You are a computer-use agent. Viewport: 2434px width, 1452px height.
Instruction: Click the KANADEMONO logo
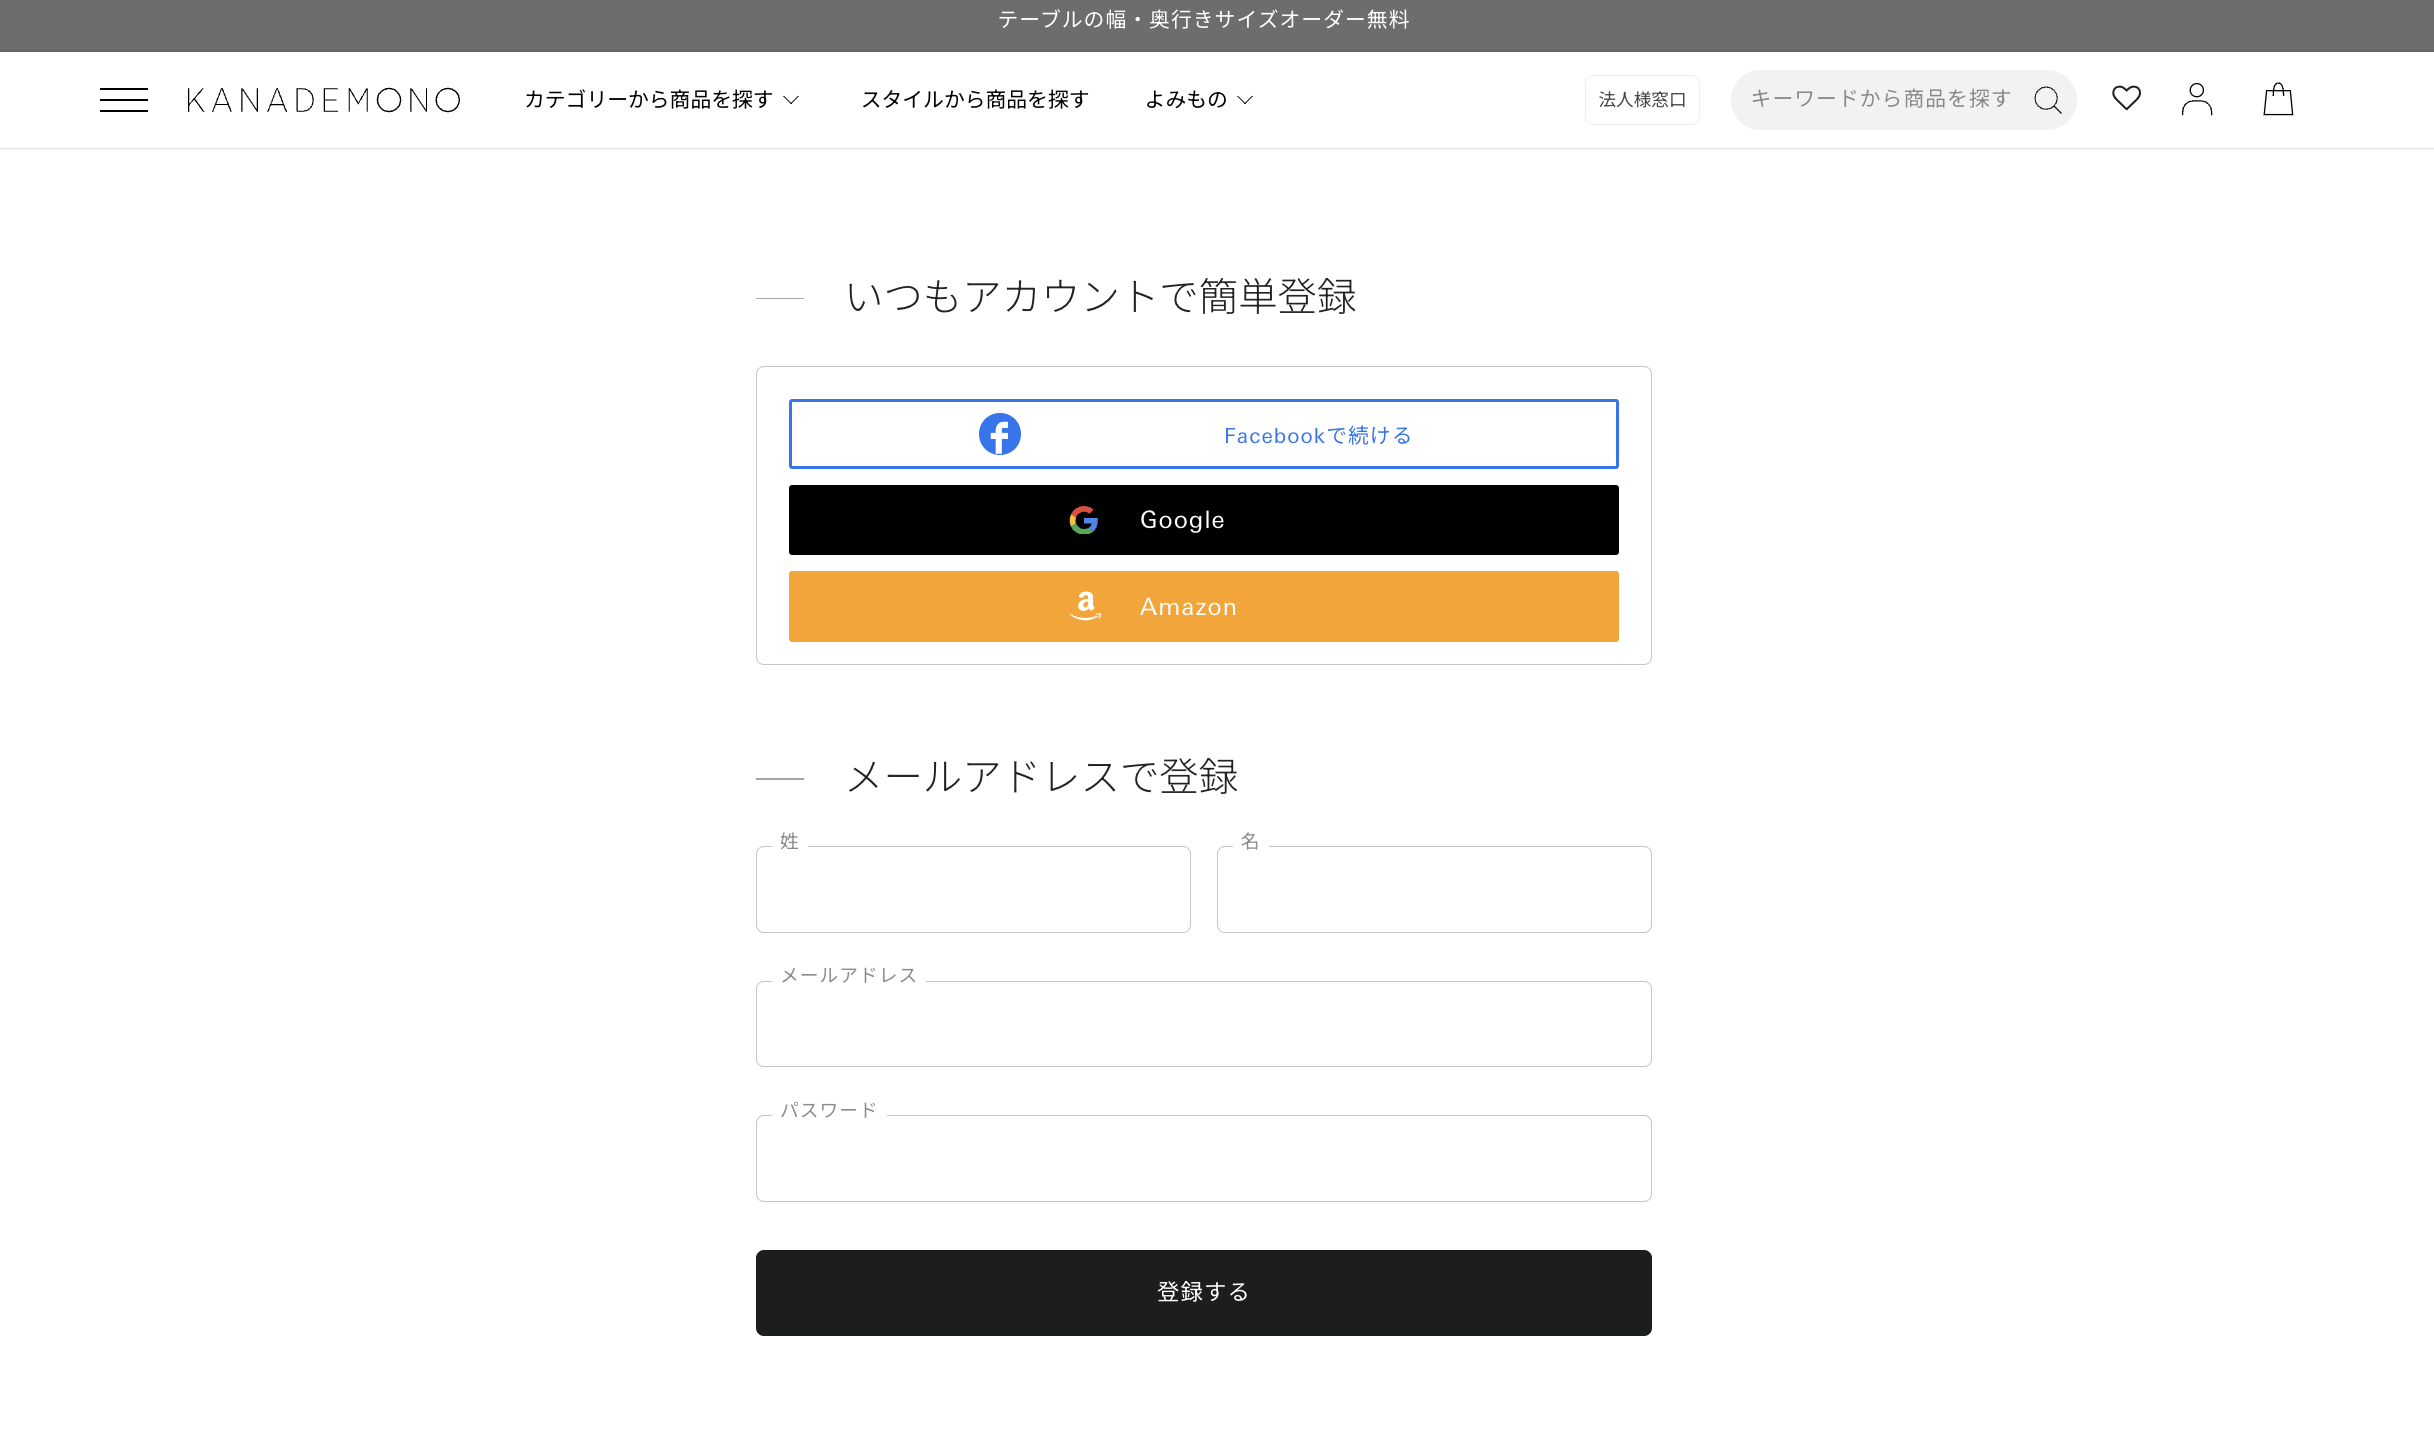pyautogui.click(x=323, y=100)
